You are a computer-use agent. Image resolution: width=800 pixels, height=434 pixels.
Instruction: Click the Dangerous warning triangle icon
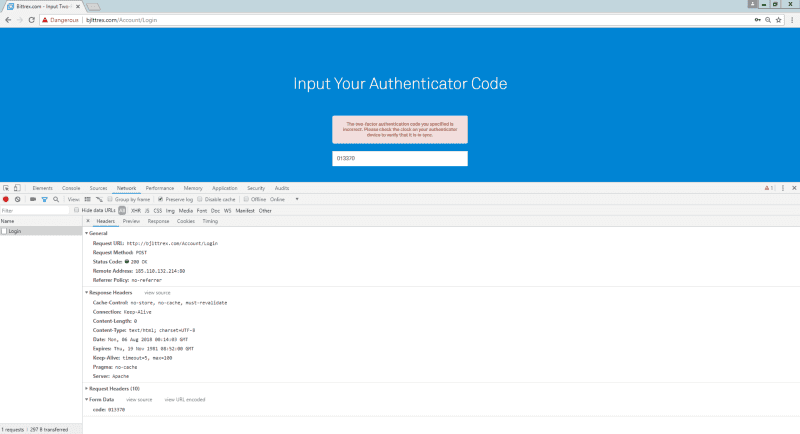pos(45,20)
